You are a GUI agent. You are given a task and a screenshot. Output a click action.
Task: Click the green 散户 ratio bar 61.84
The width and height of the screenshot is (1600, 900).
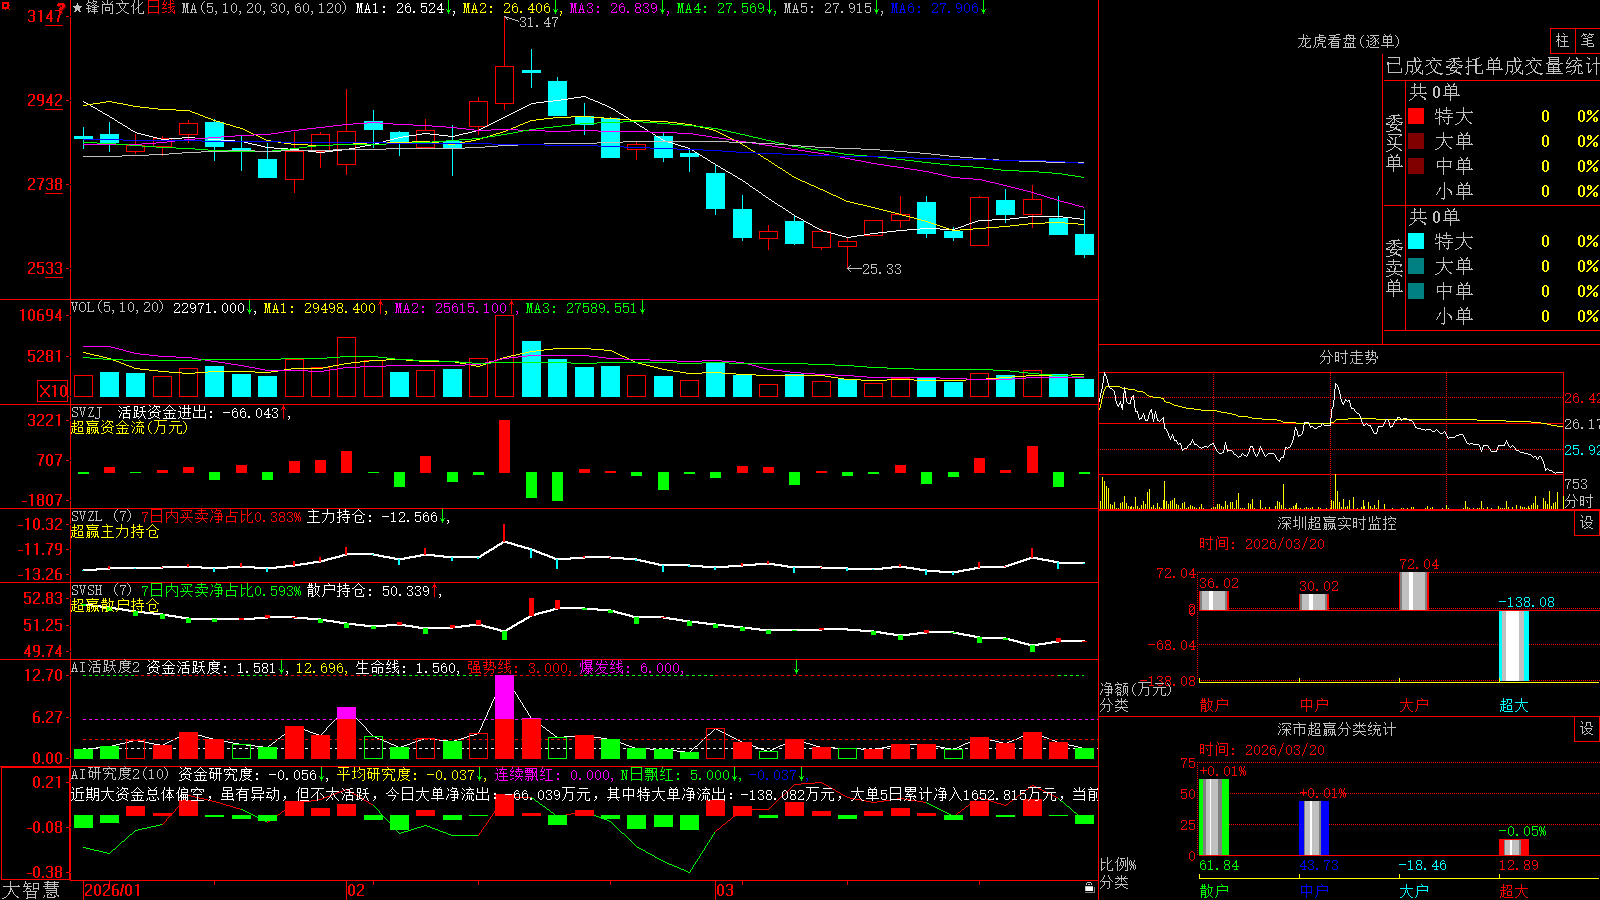click(1213, 817)
